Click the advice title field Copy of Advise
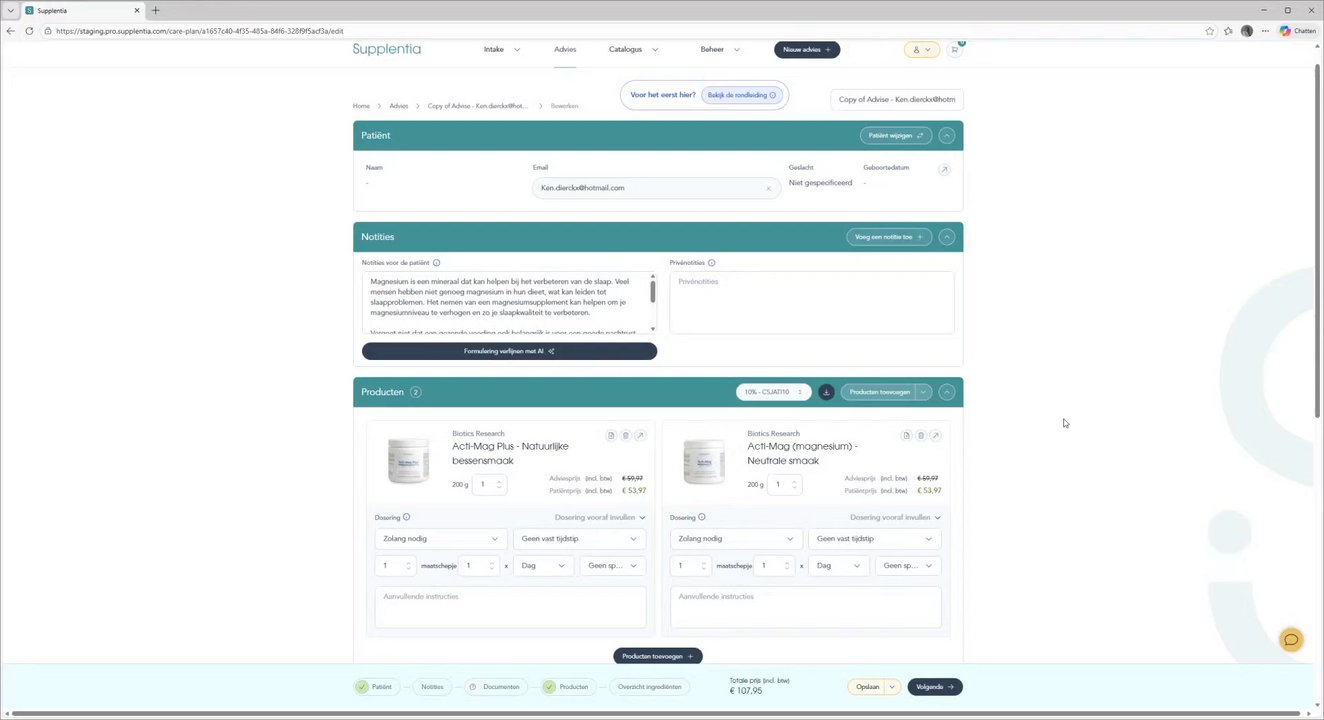This screenshot has width=1324, height=720. tap(897, 99)
